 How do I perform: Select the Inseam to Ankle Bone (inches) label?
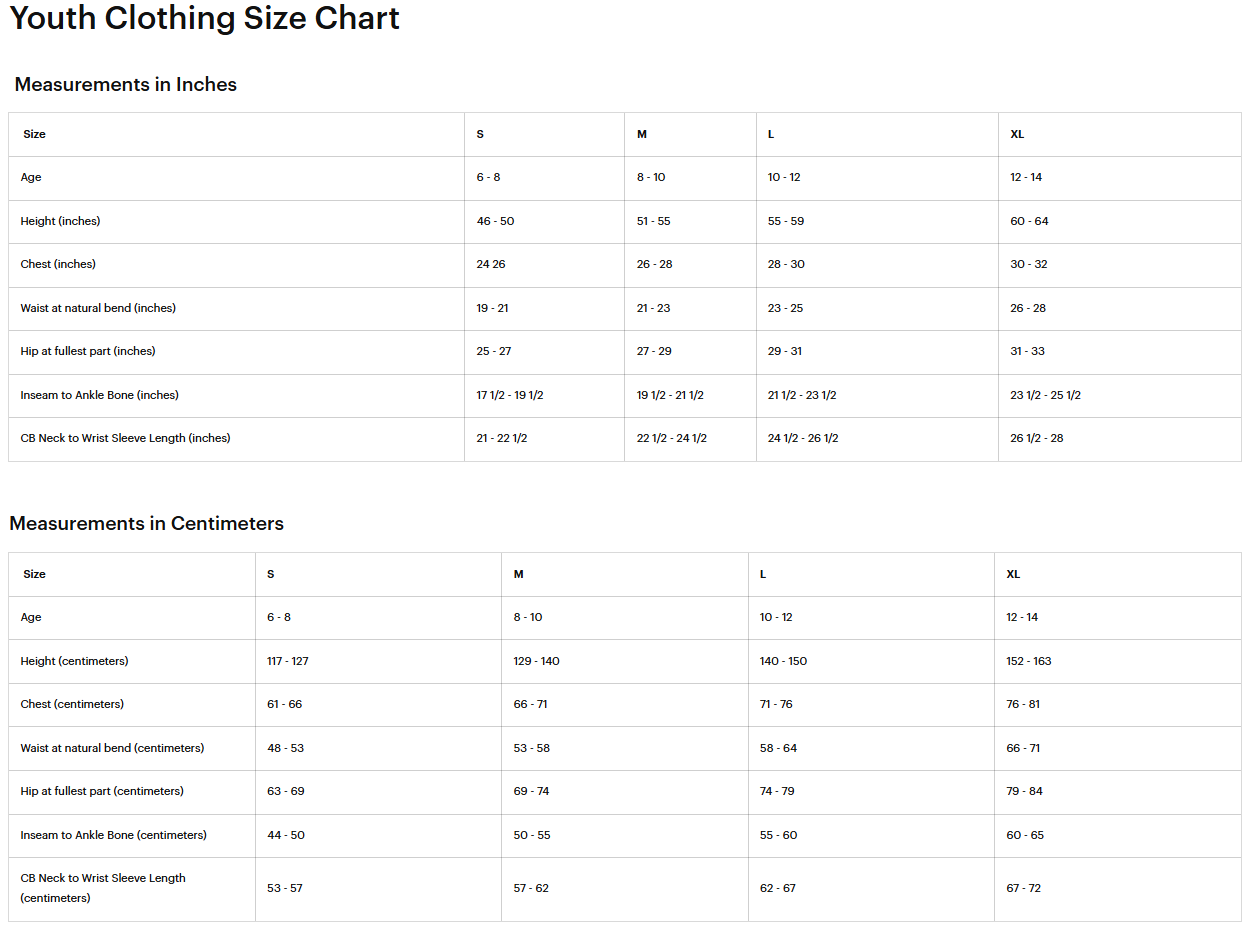coord(100,395)
